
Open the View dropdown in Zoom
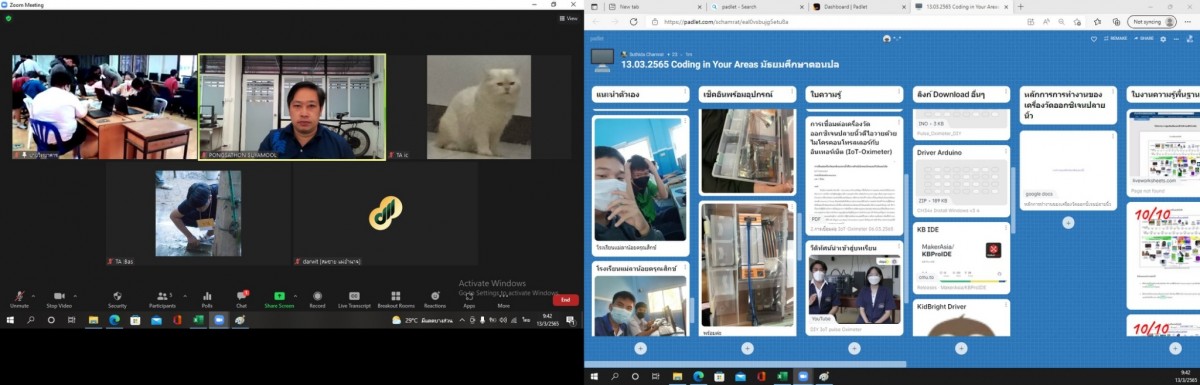569,18
